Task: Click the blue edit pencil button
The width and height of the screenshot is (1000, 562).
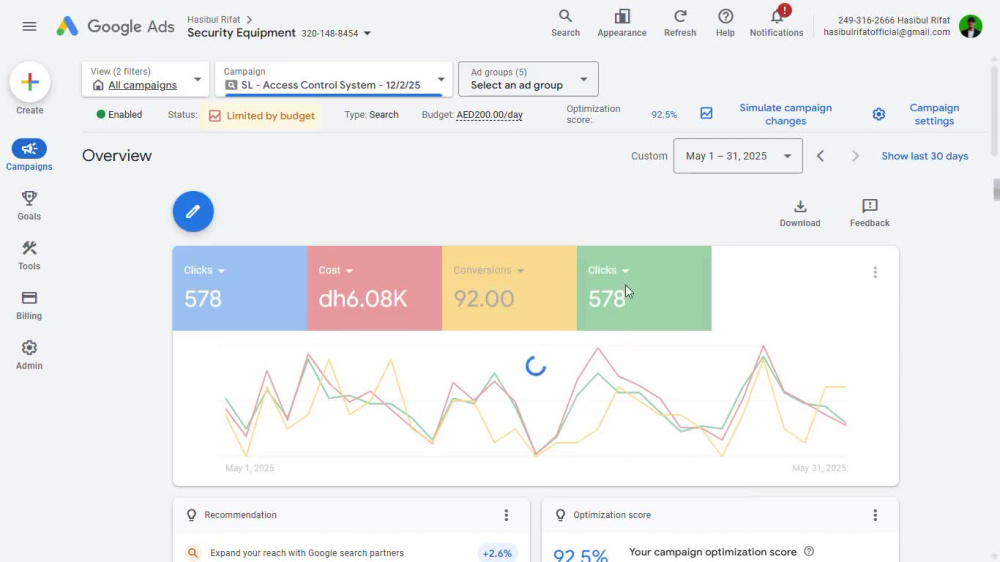Action: pos(193,211)
